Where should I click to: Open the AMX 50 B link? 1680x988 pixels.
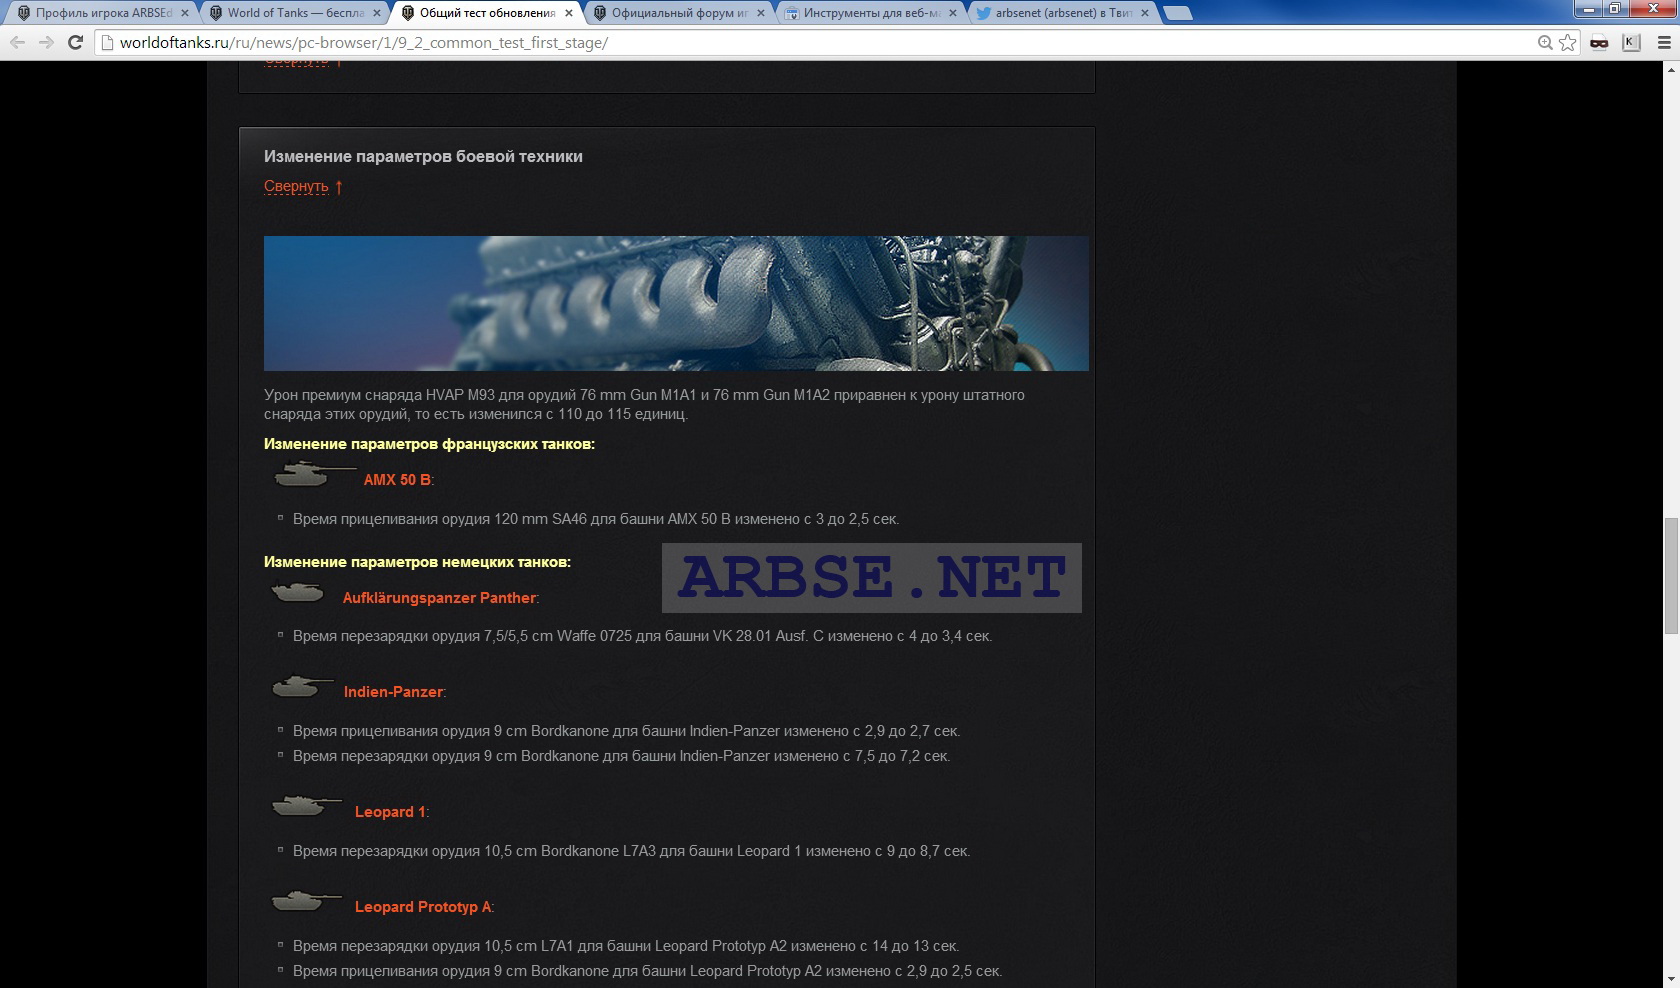(397, 480)
